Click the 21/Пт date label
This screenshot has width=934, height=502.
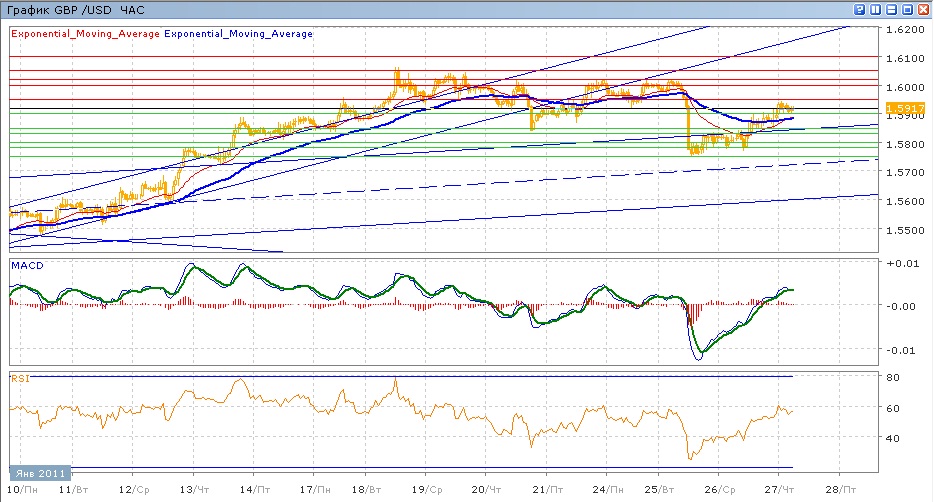[548, 489]
